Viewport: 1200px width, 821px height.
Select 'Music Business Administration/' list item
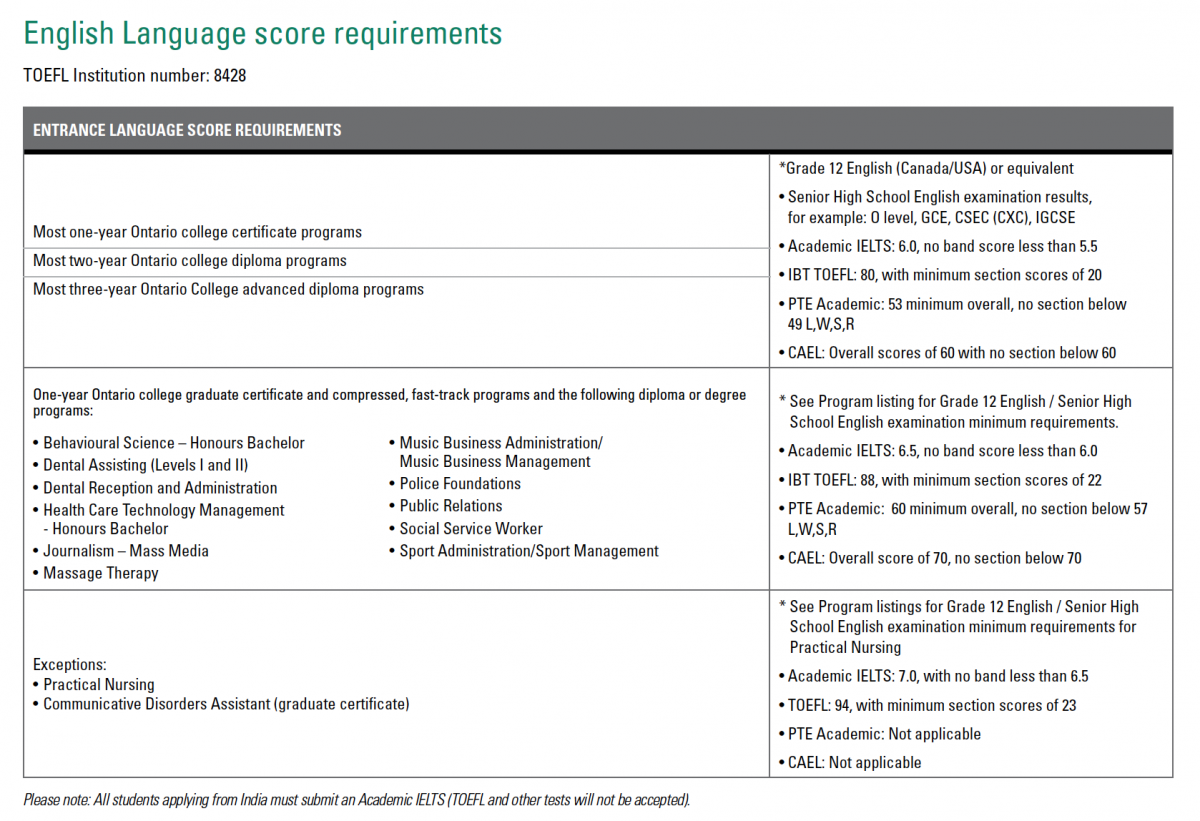click(496, 452)
